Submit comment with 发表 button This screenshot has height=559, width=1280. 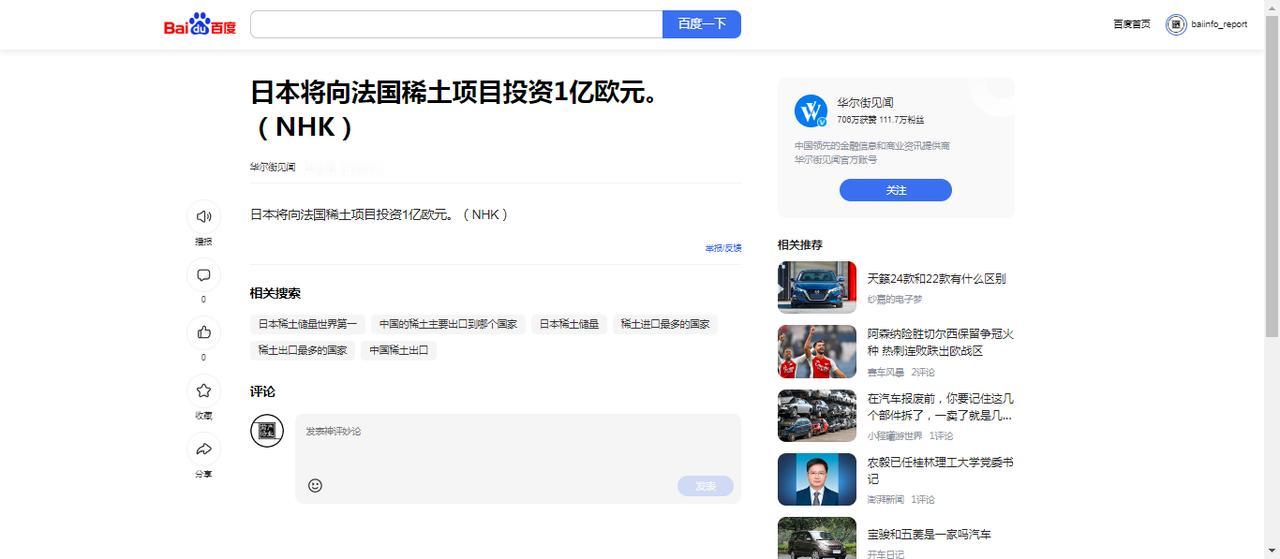coord(705,486)
